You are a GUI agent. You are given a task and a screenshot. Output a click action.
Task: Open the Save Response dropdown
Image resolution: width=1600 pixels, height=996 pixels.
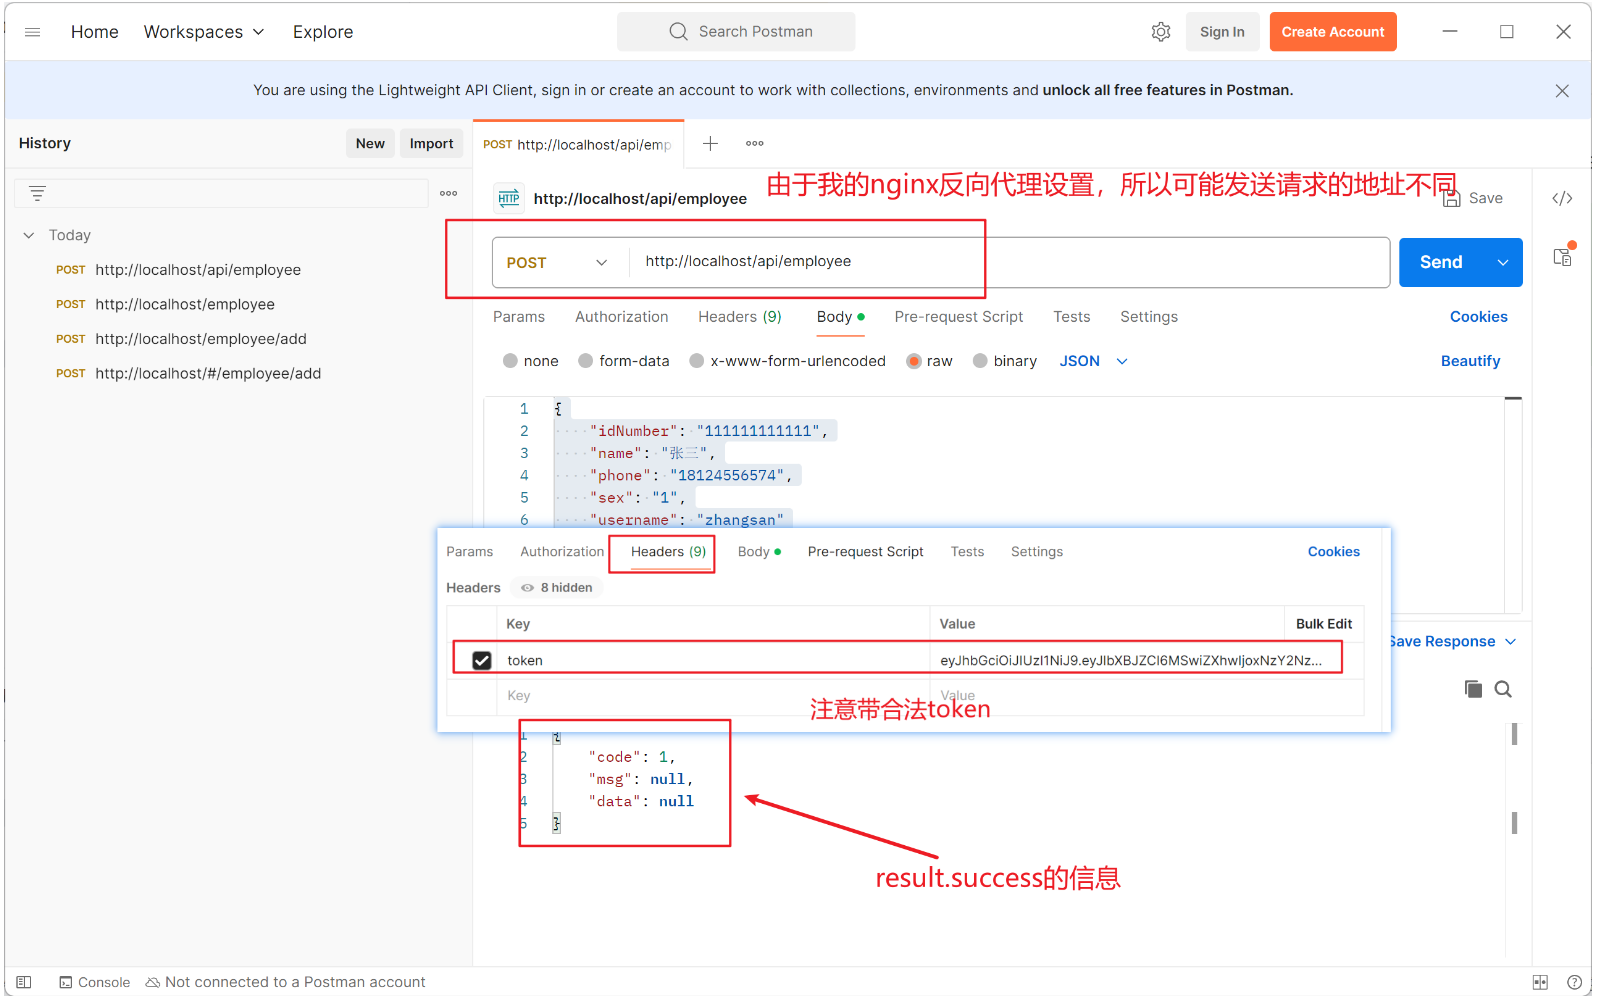[1452, 642]
